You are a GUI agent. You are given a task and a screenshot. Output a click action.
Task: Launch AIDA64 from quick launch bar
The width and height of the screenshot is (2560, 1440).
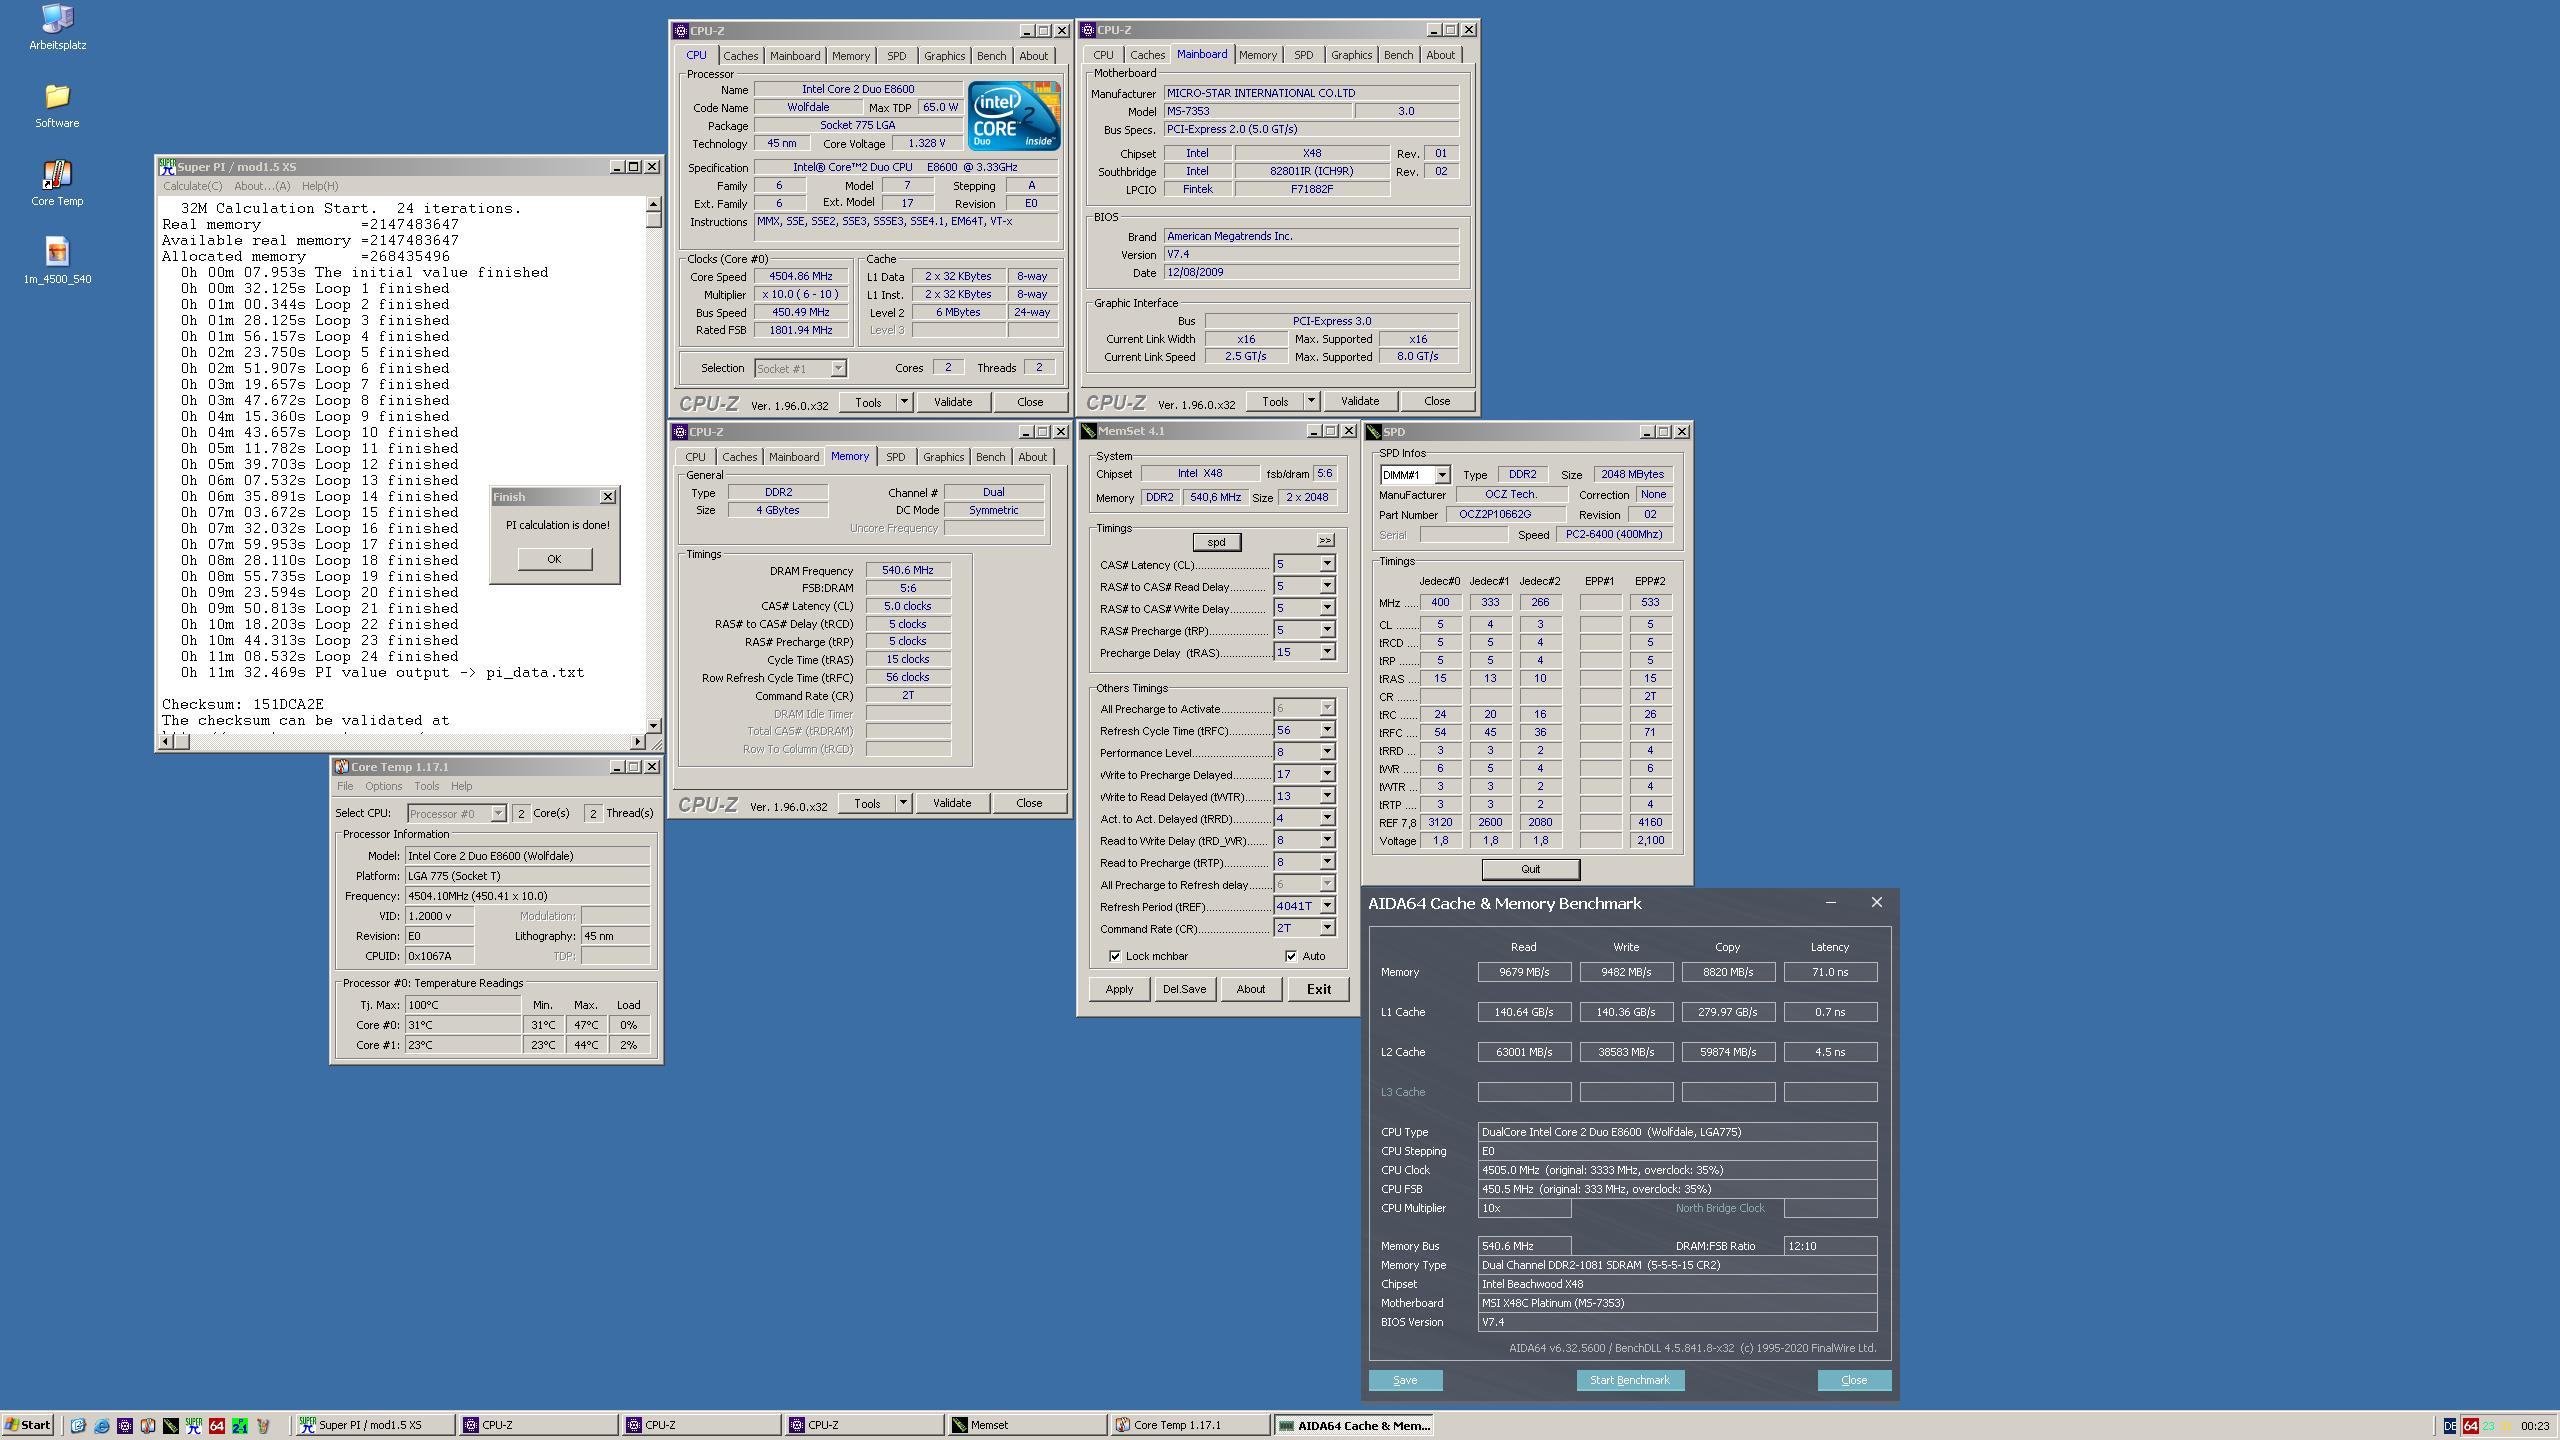(216, 1425)
